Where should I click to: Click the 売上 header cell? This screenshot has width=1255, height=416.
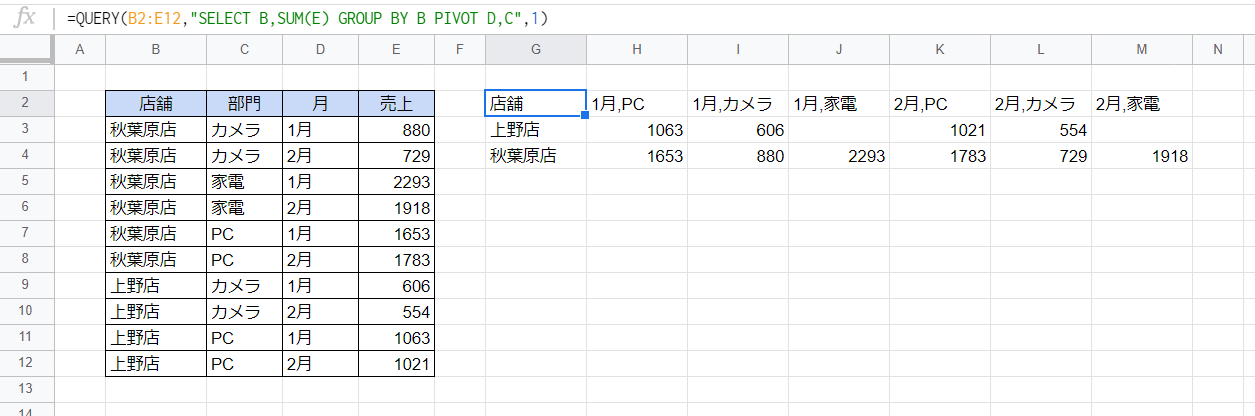tap(397, 103)
